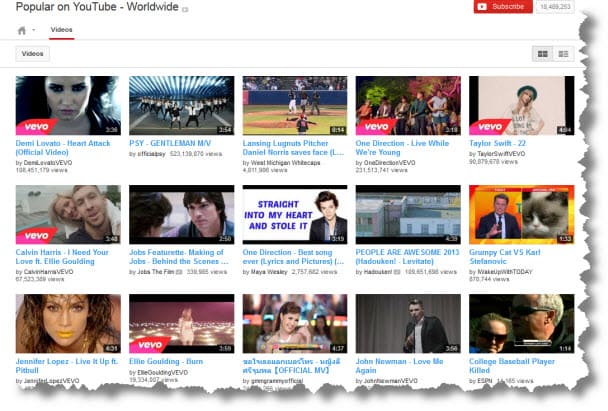This screenshot has width=608, height=411.
Task: Click Jennifer Lopez - Live It Up title
Action: [67, 366]
